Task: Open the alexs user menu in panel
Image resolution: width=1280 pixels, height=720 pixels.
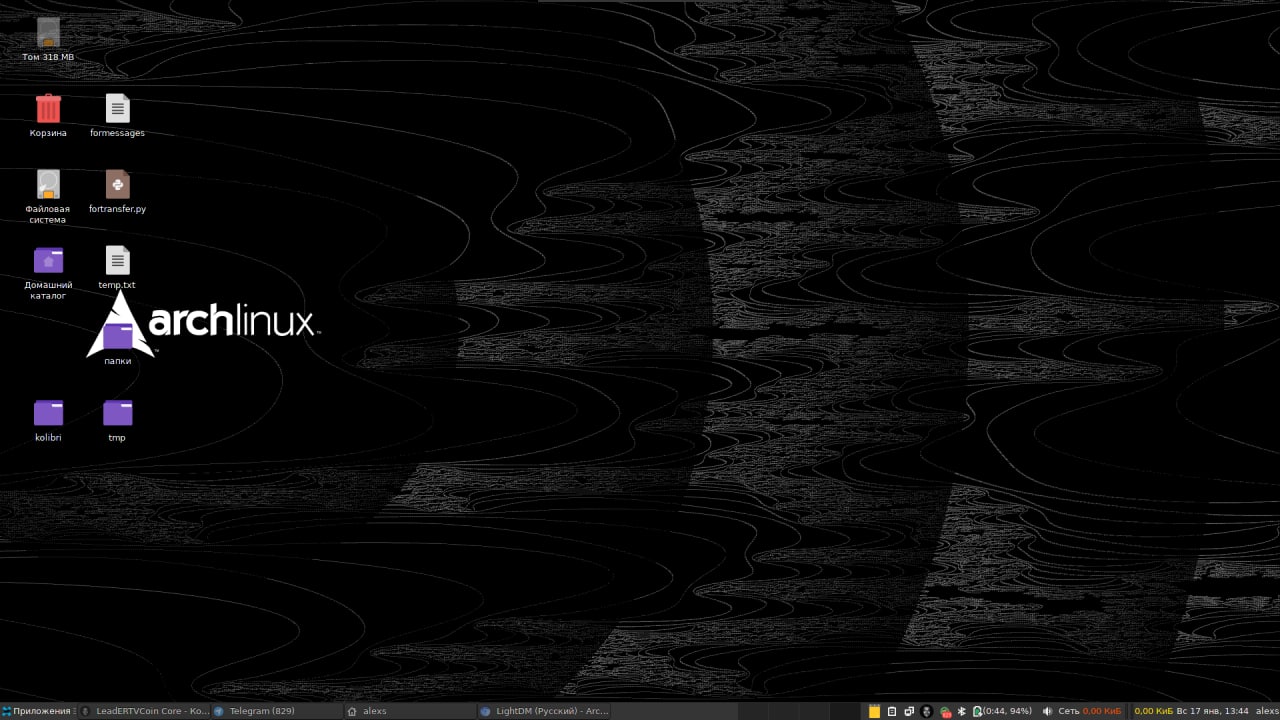Action: point(1266,711)
